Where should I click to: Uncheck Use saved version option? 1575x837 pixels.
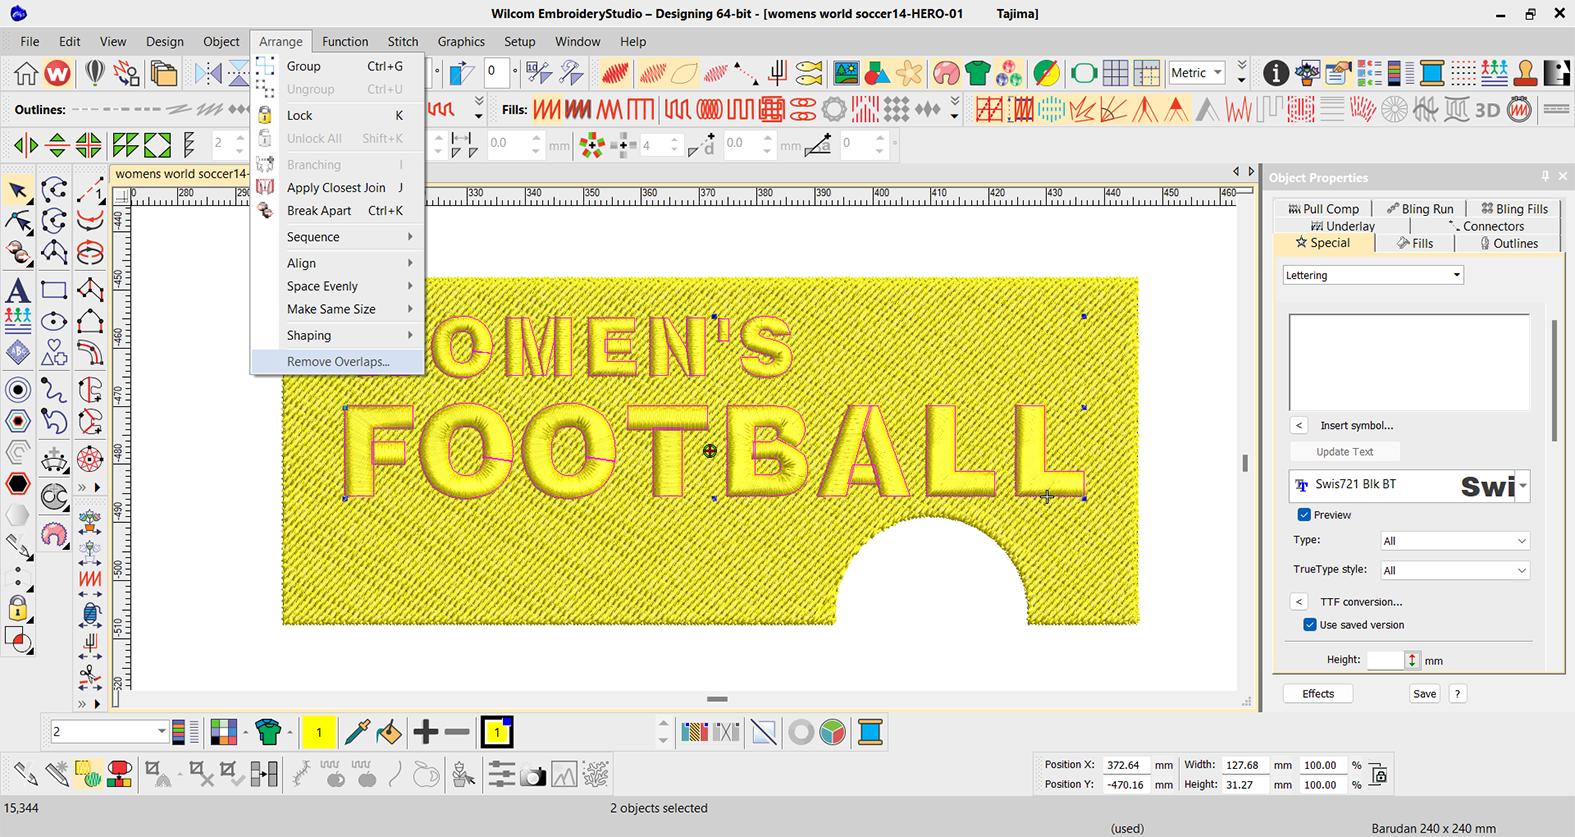click(x=1310, y=625)
